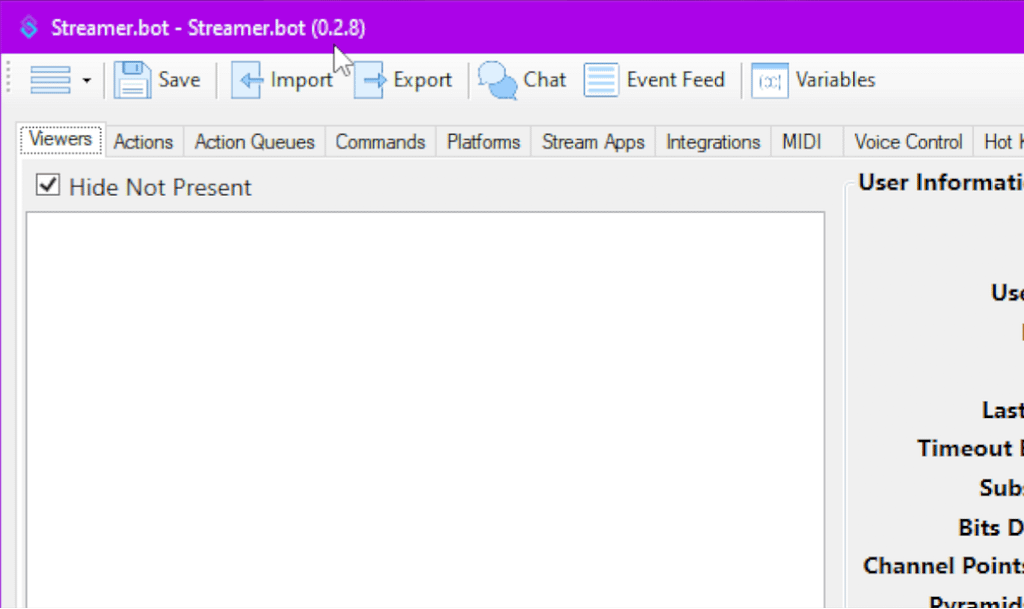Open the Variables bracket icon

(770, 80)
